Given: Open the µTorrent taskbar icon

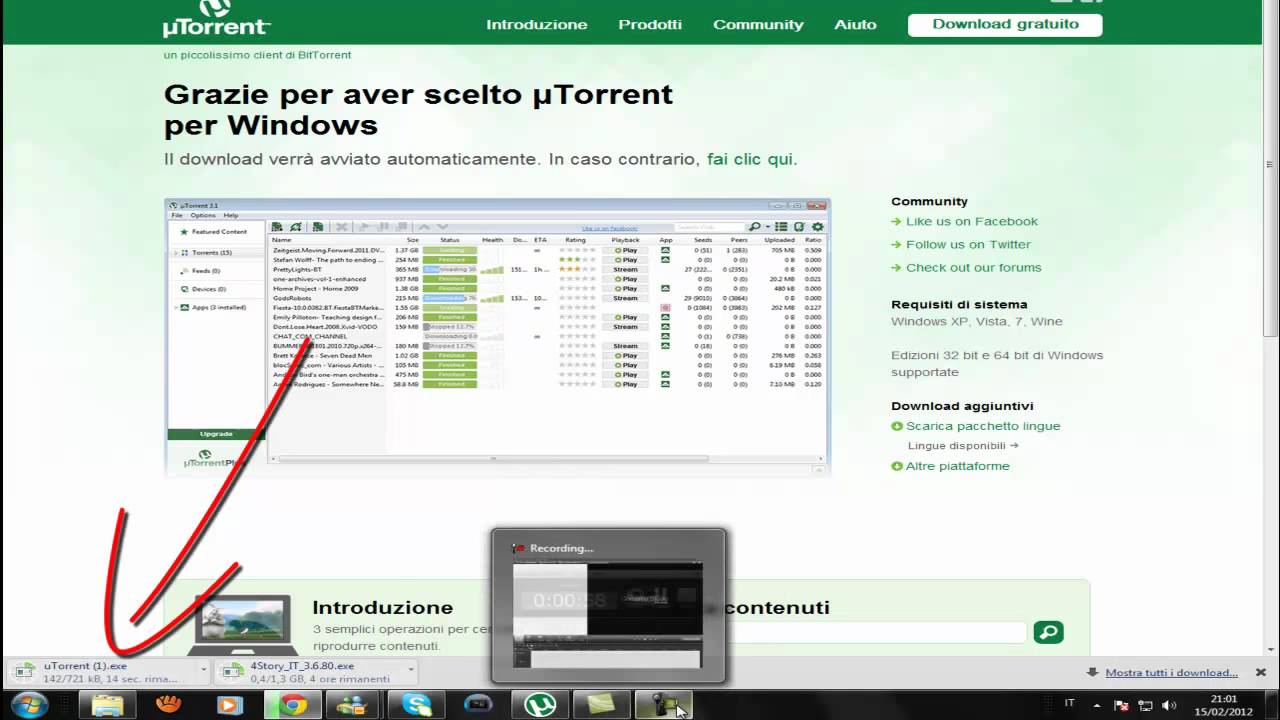Looking at the screenshot, I should [540, 705].
